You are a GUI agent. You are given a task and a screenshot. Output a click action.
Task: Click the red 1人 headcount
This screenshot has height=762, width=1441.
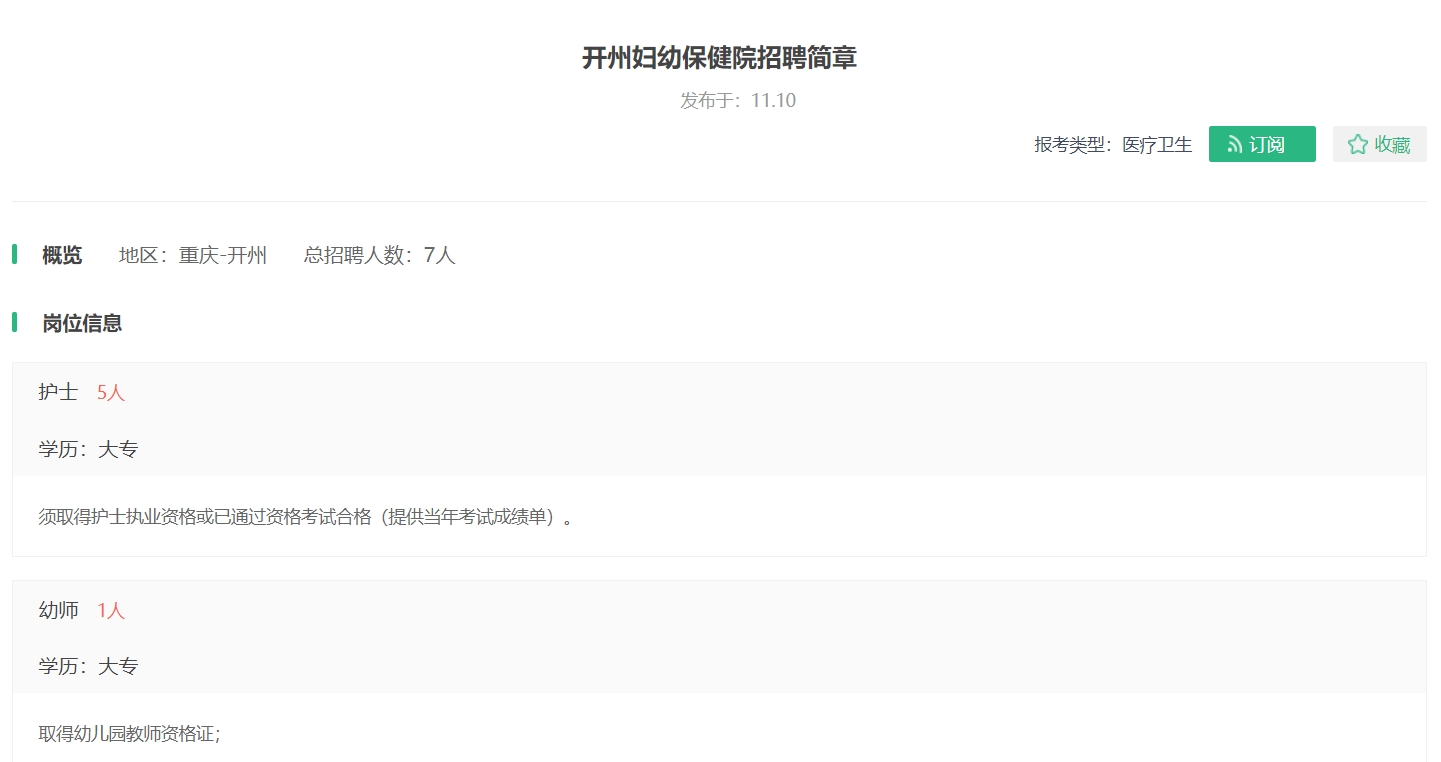(x=111, y=610)
